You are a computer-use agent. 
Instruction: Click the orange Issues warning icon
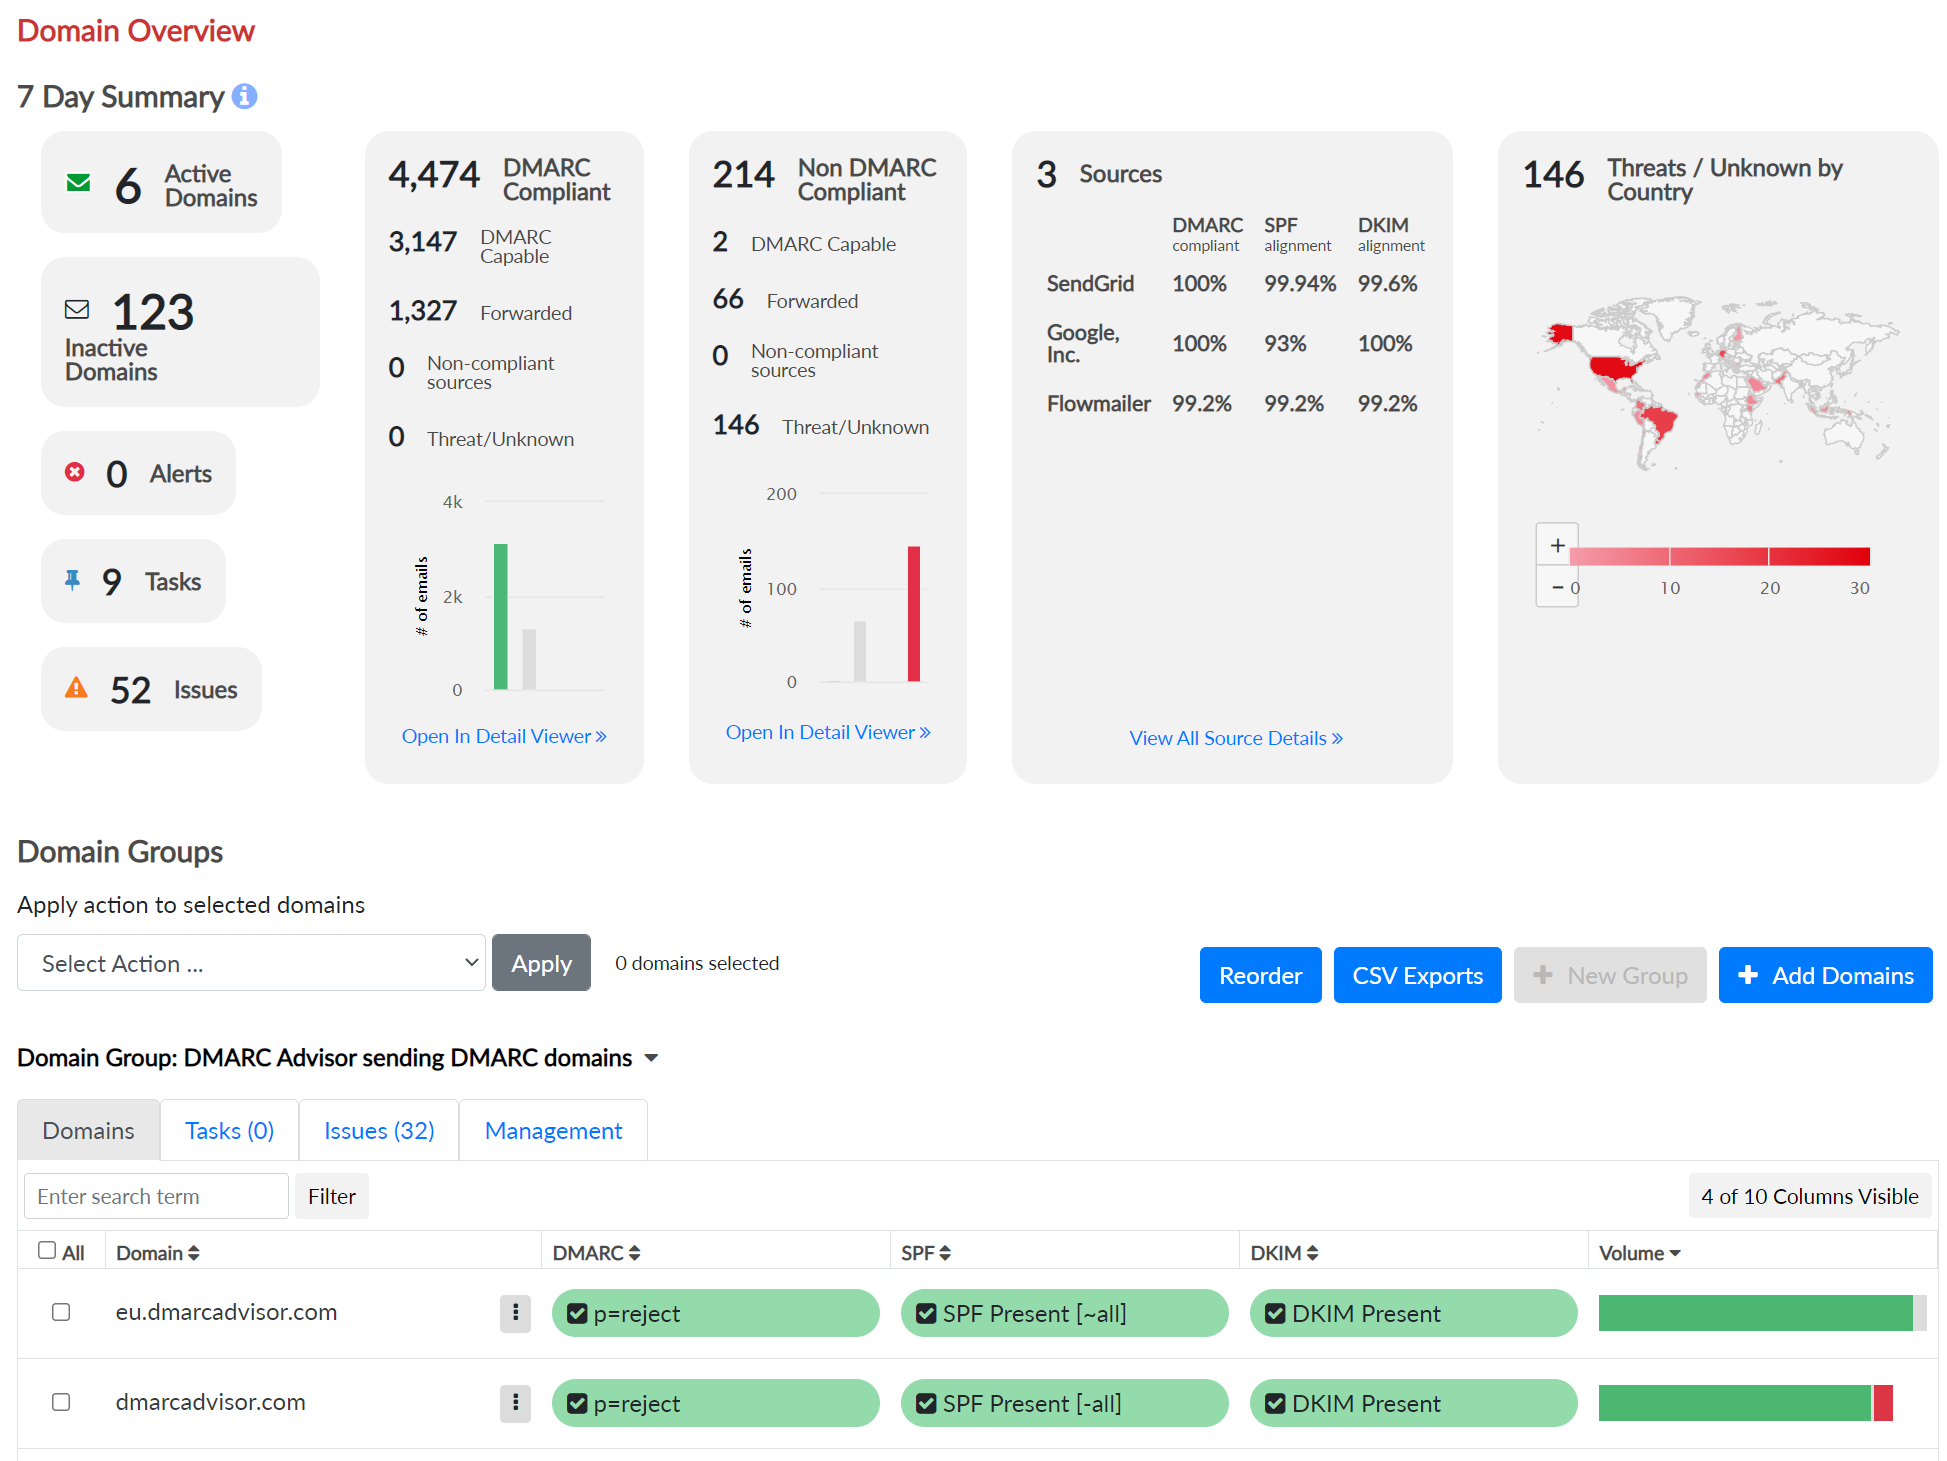pos(76,688)
